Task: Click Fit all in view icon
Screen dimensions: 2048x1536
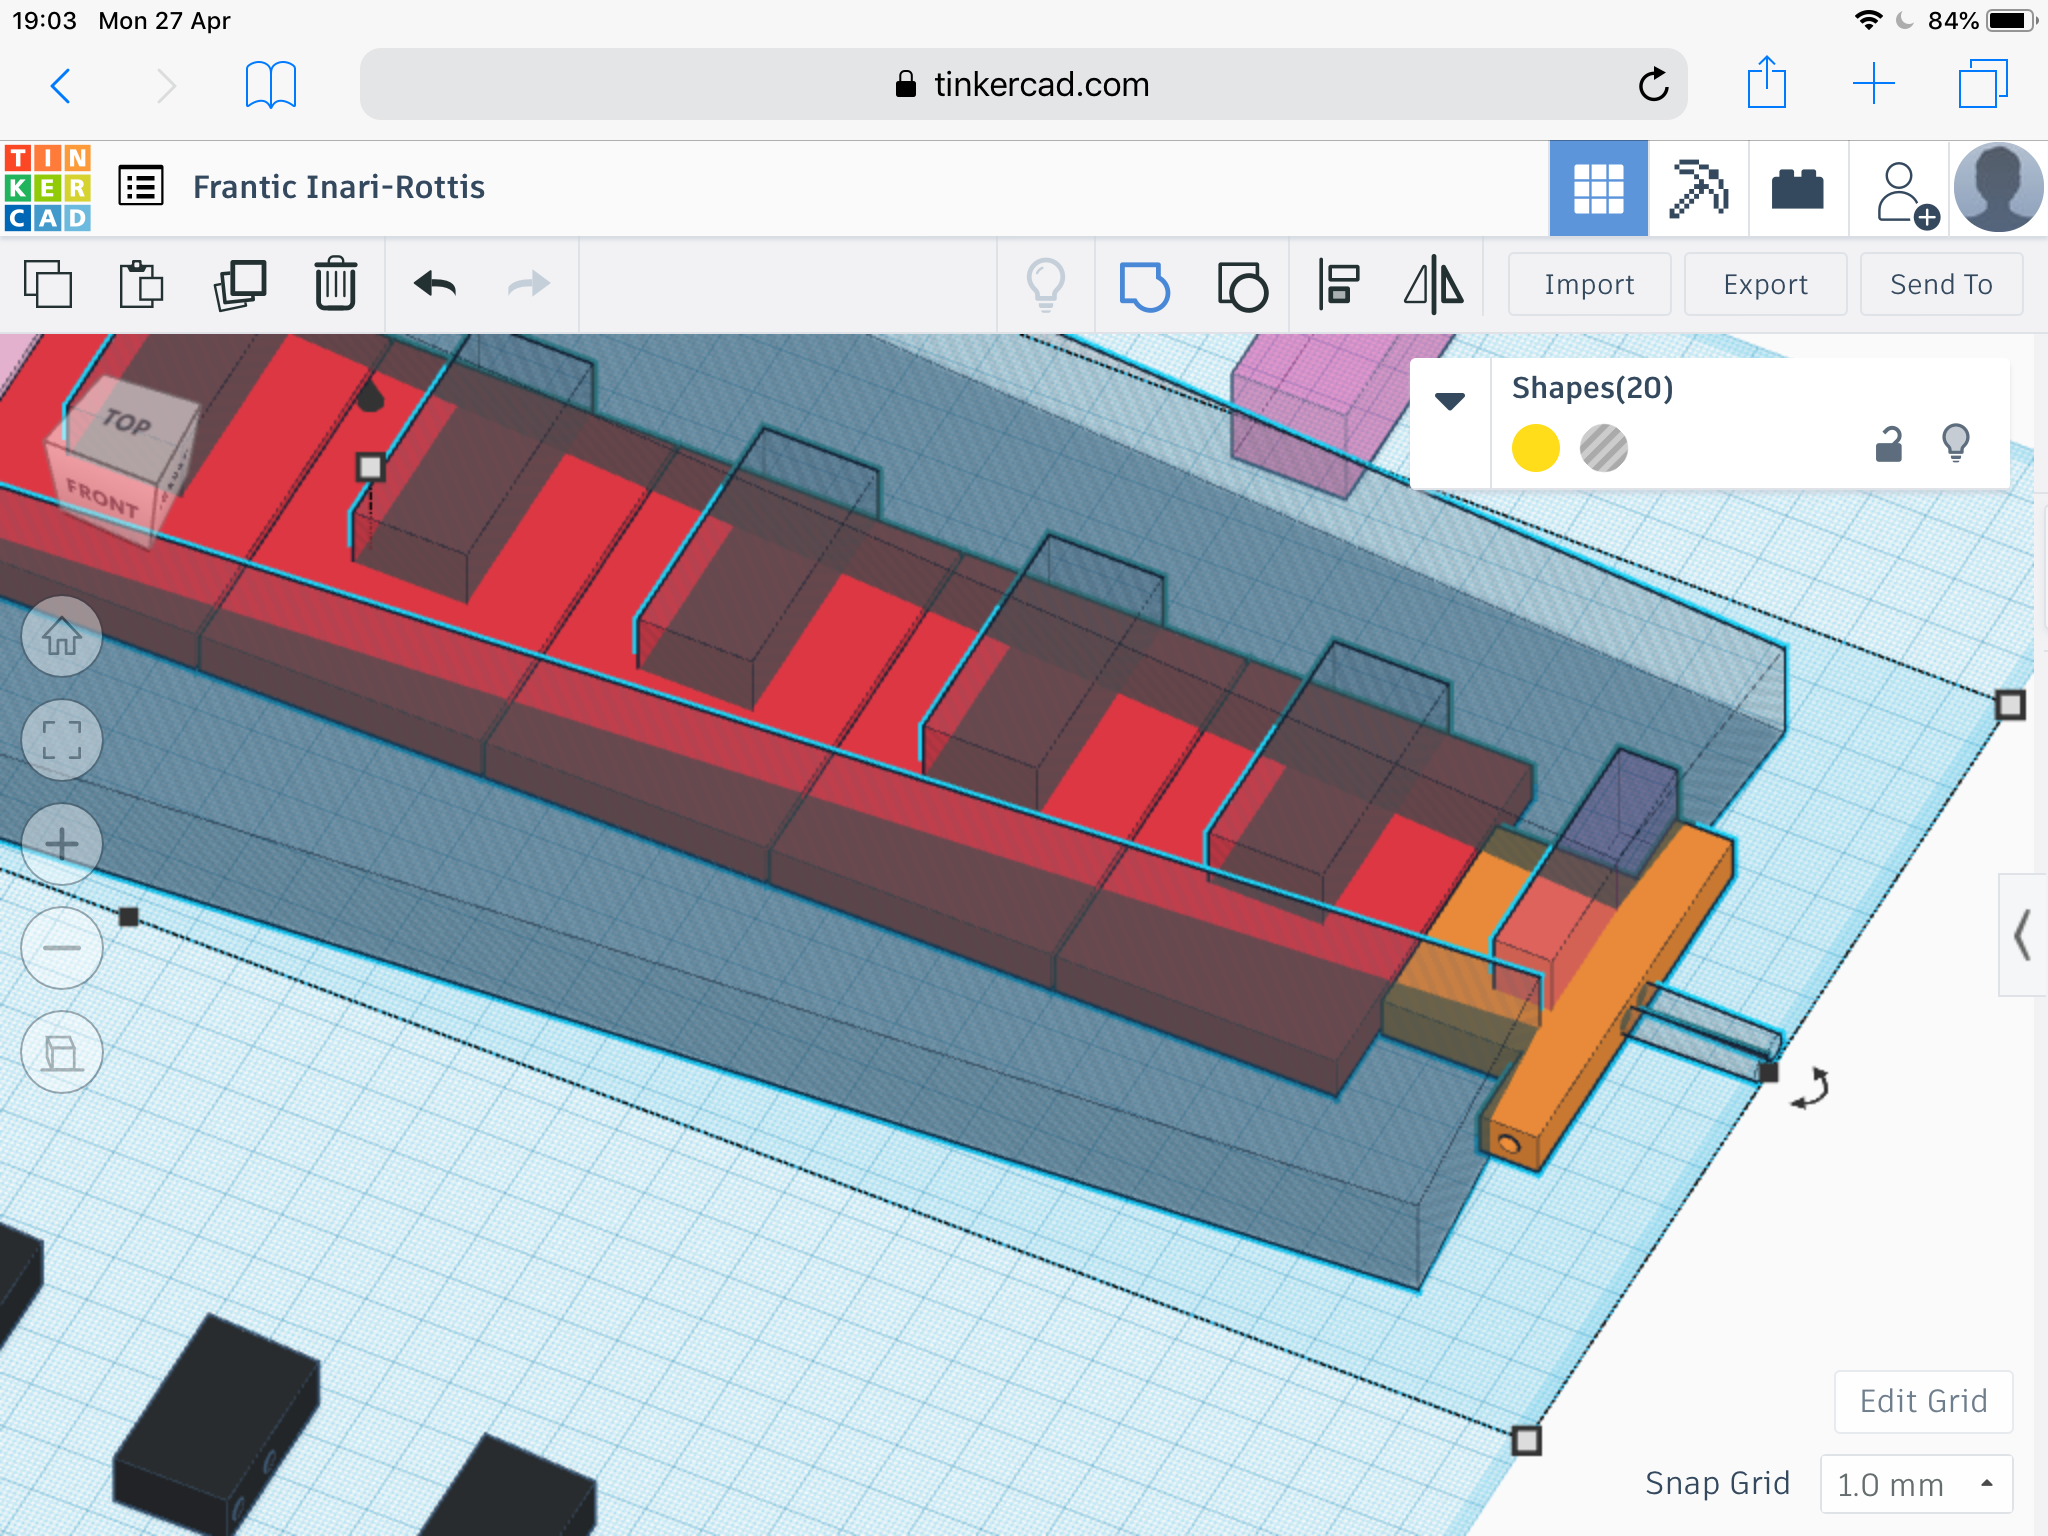Action: [x=62, y=740]
